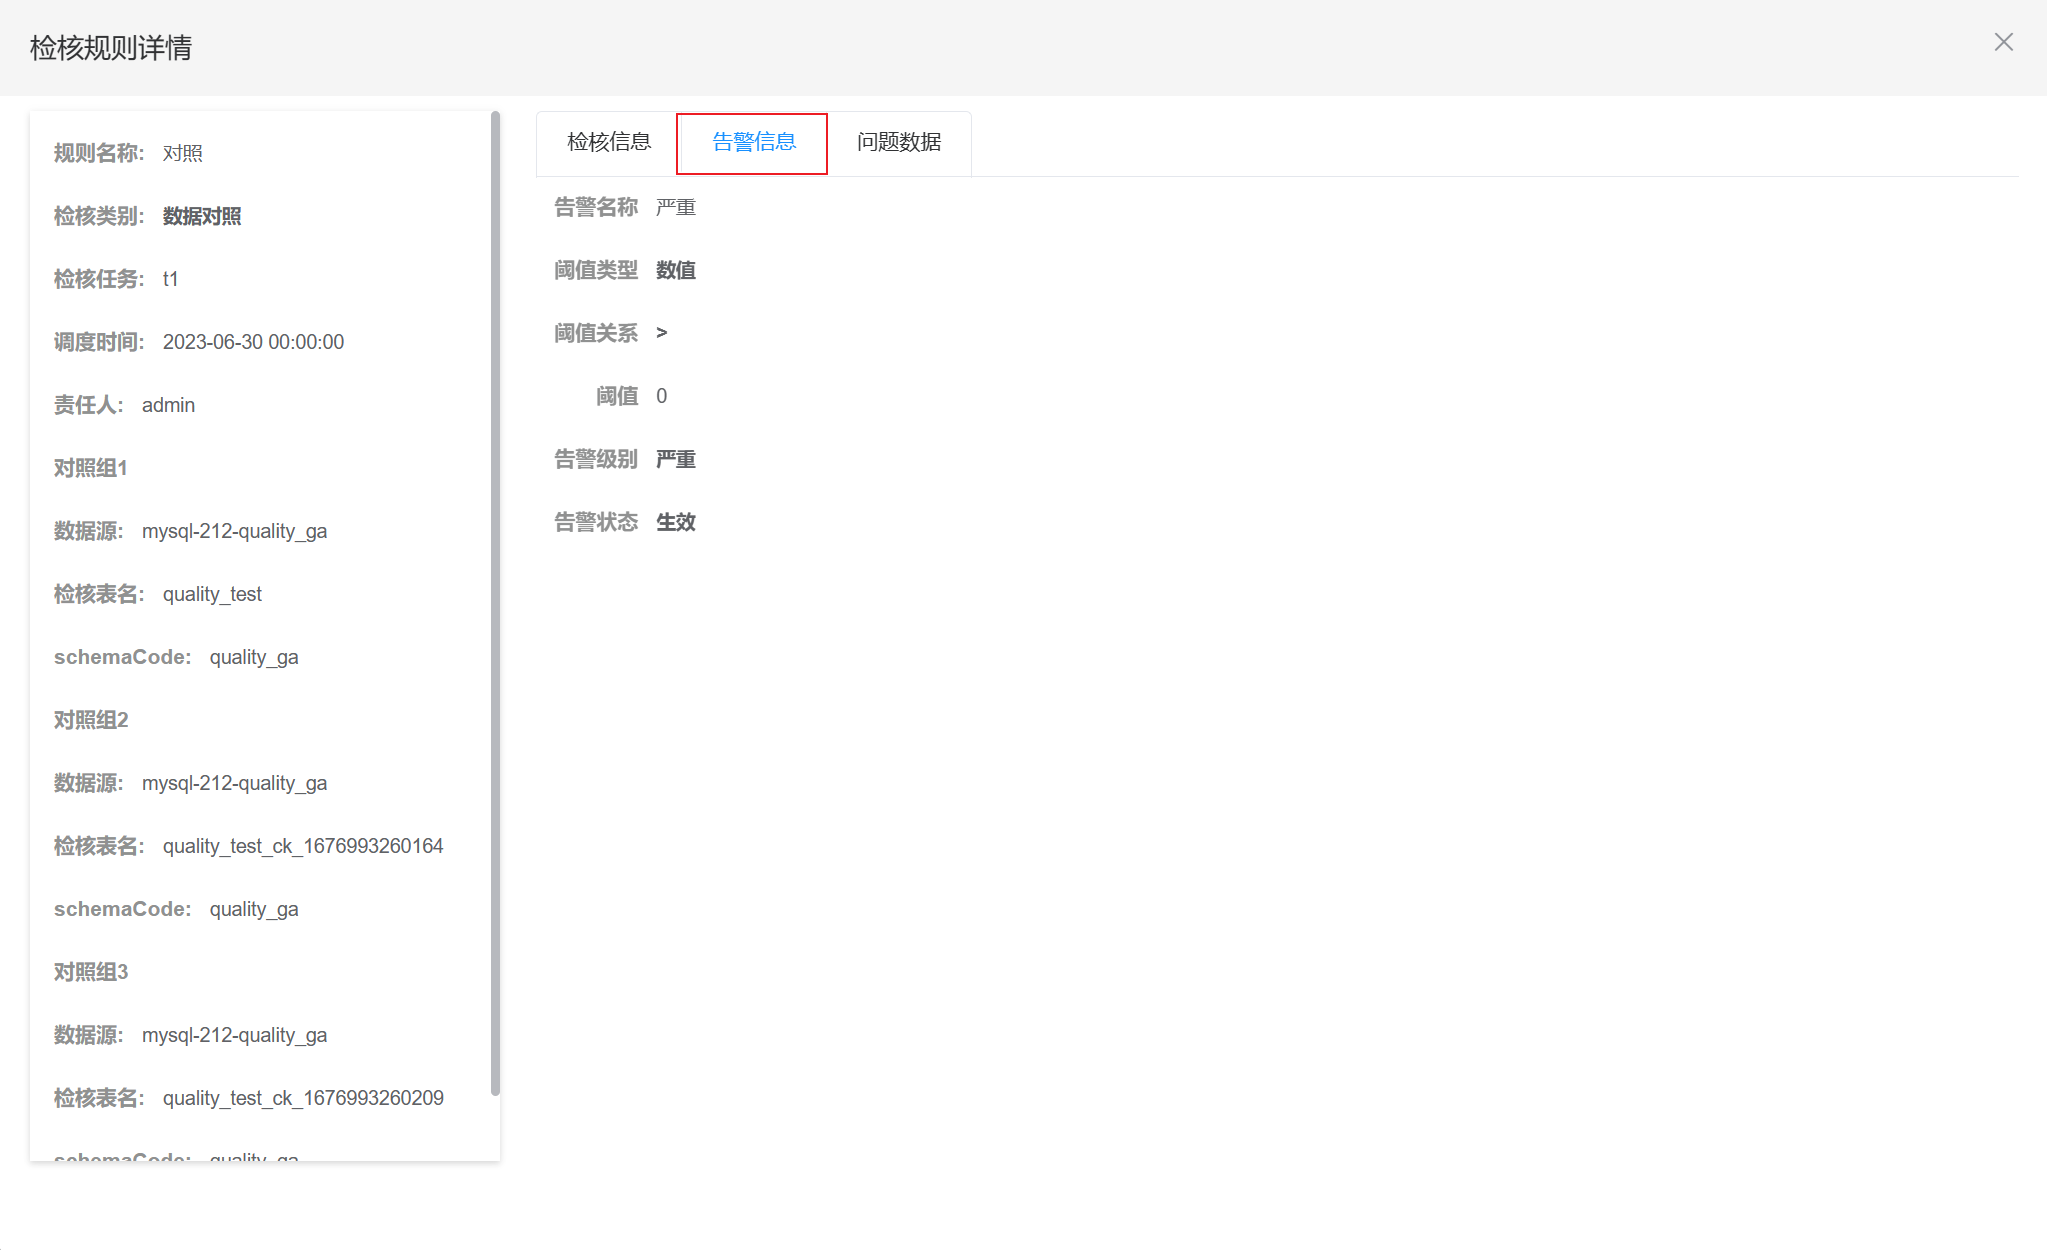Viewport: 2047px width, 1250px height.
Task: Click the 规则名称 value 对照
Action: (182, 153)
